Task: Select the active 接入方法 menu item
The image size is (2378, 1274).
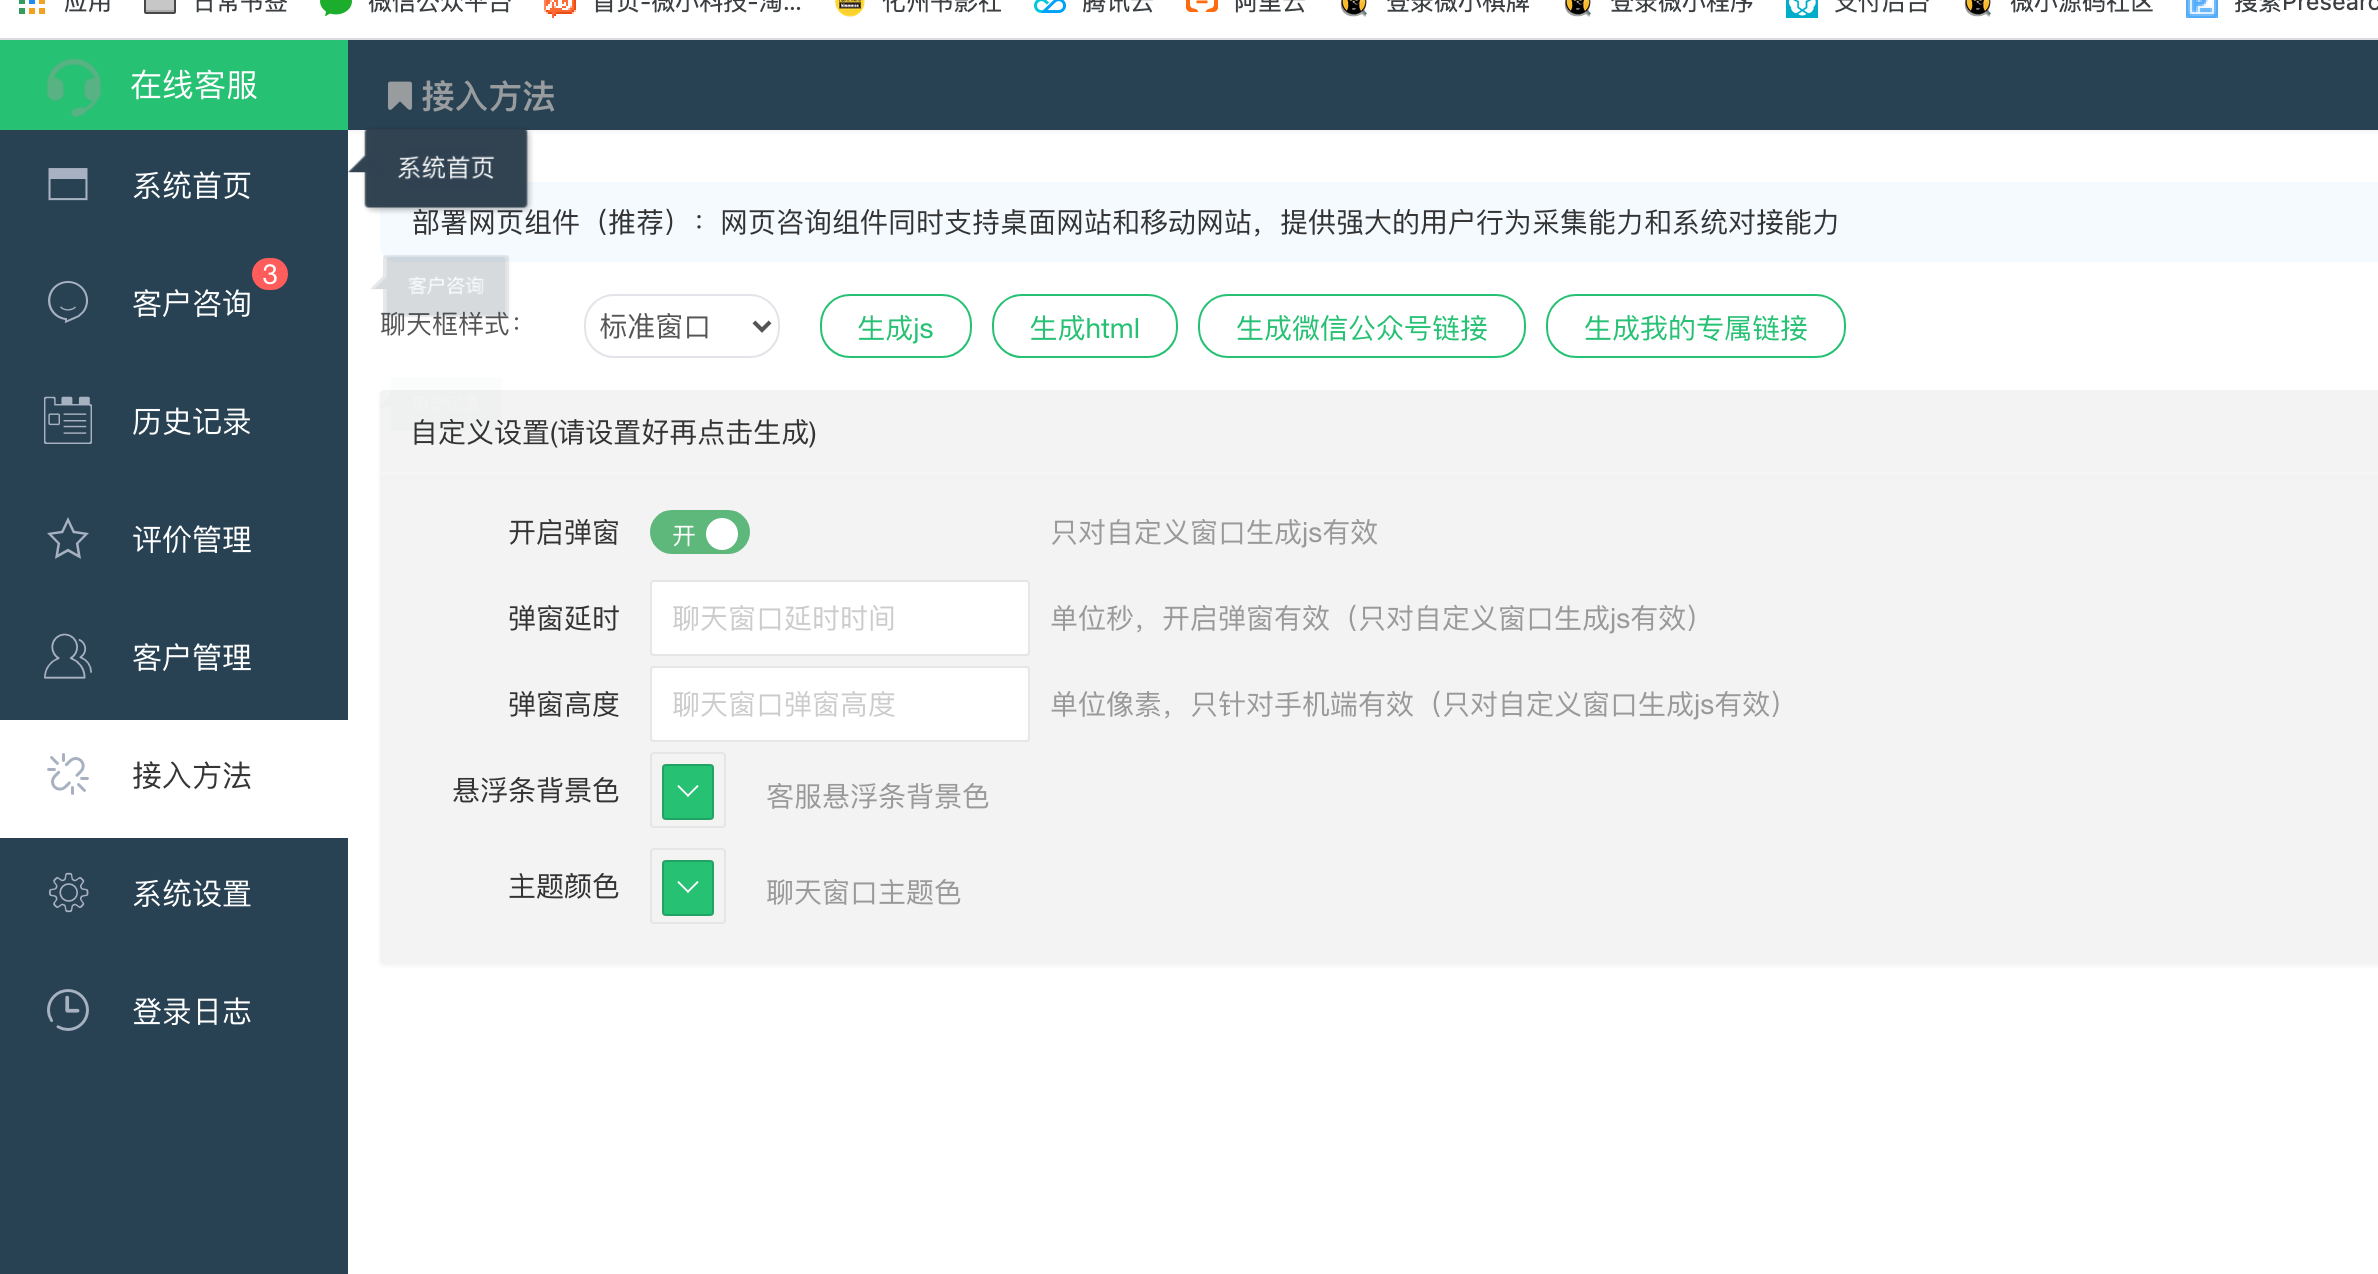Action: (x=174, y=778)
